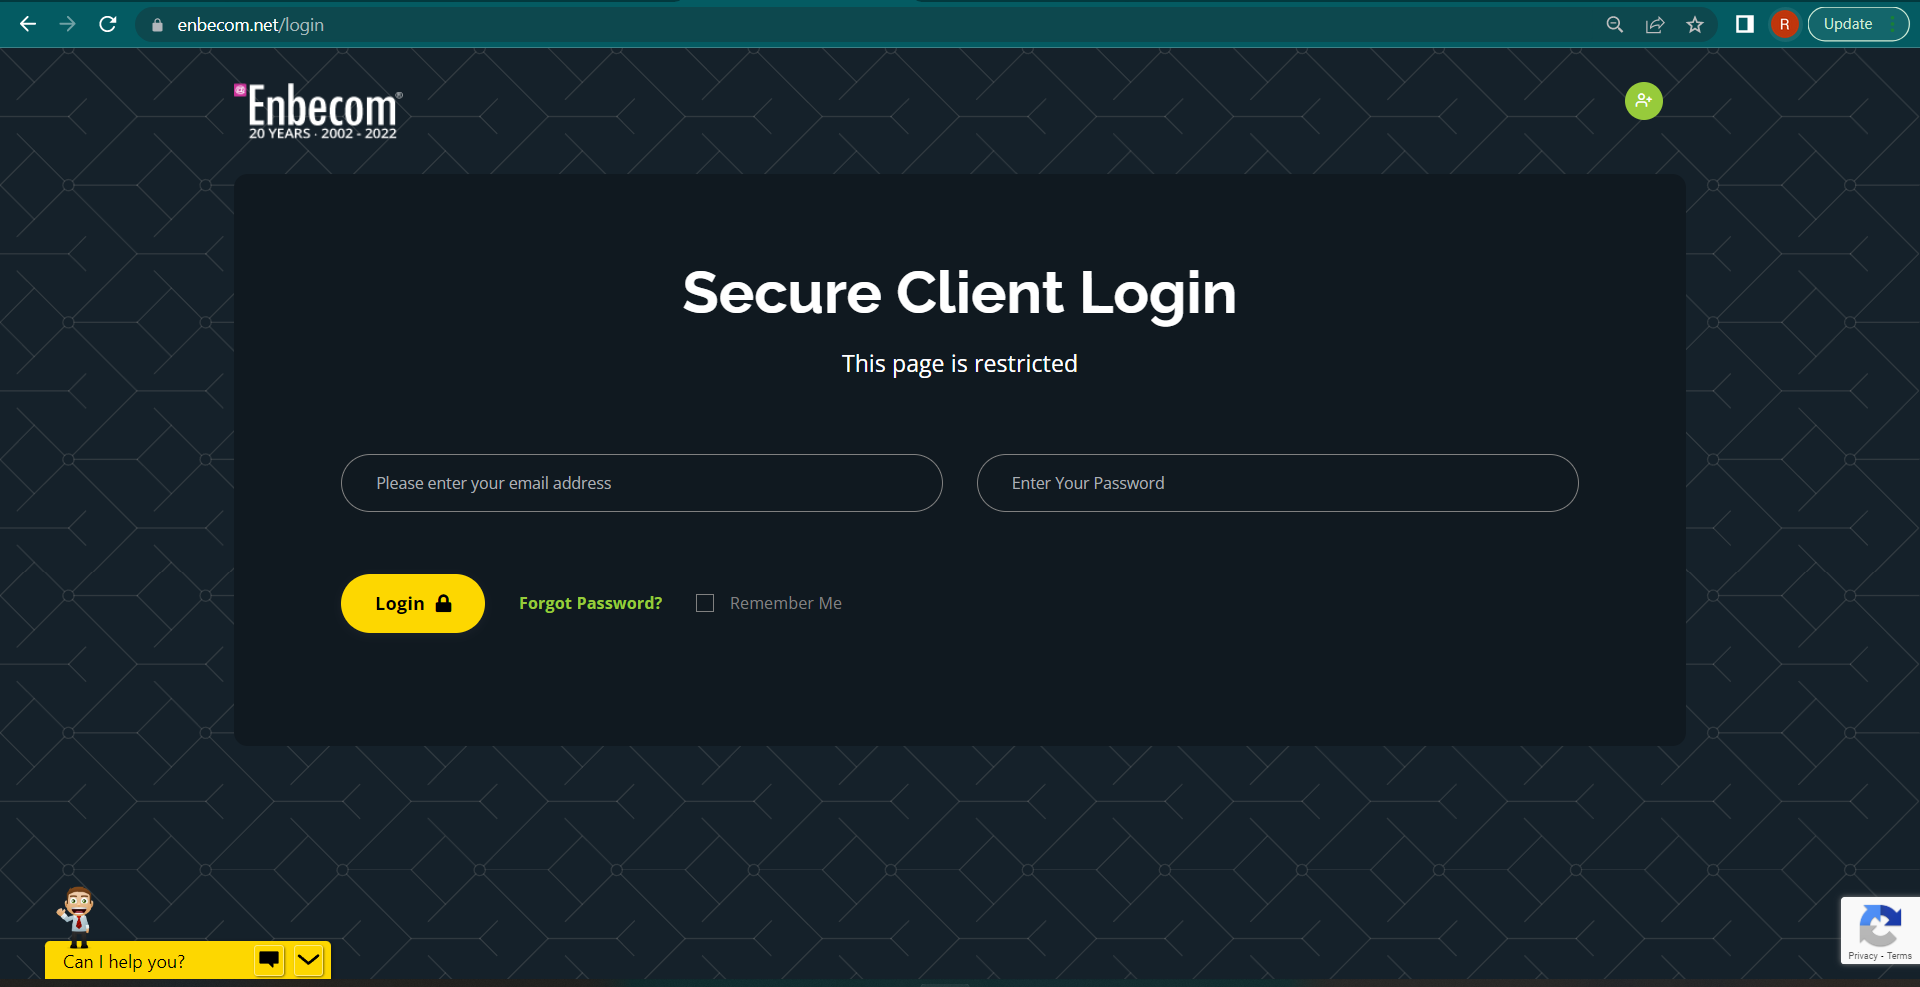This screenshot has width=1920, height=987.
Task: Click the Update browser button
Action: point(1858,24)
